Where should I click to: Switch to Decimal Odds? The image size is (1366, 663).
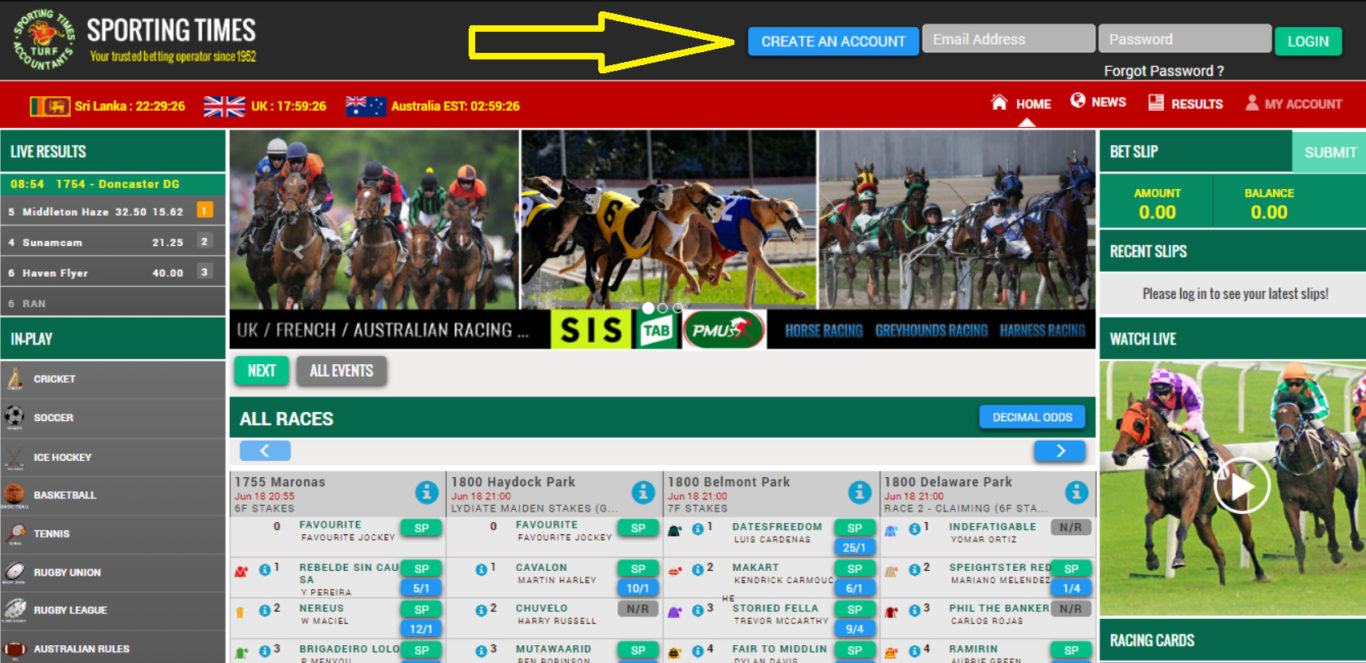click(x=1032, y=417)
